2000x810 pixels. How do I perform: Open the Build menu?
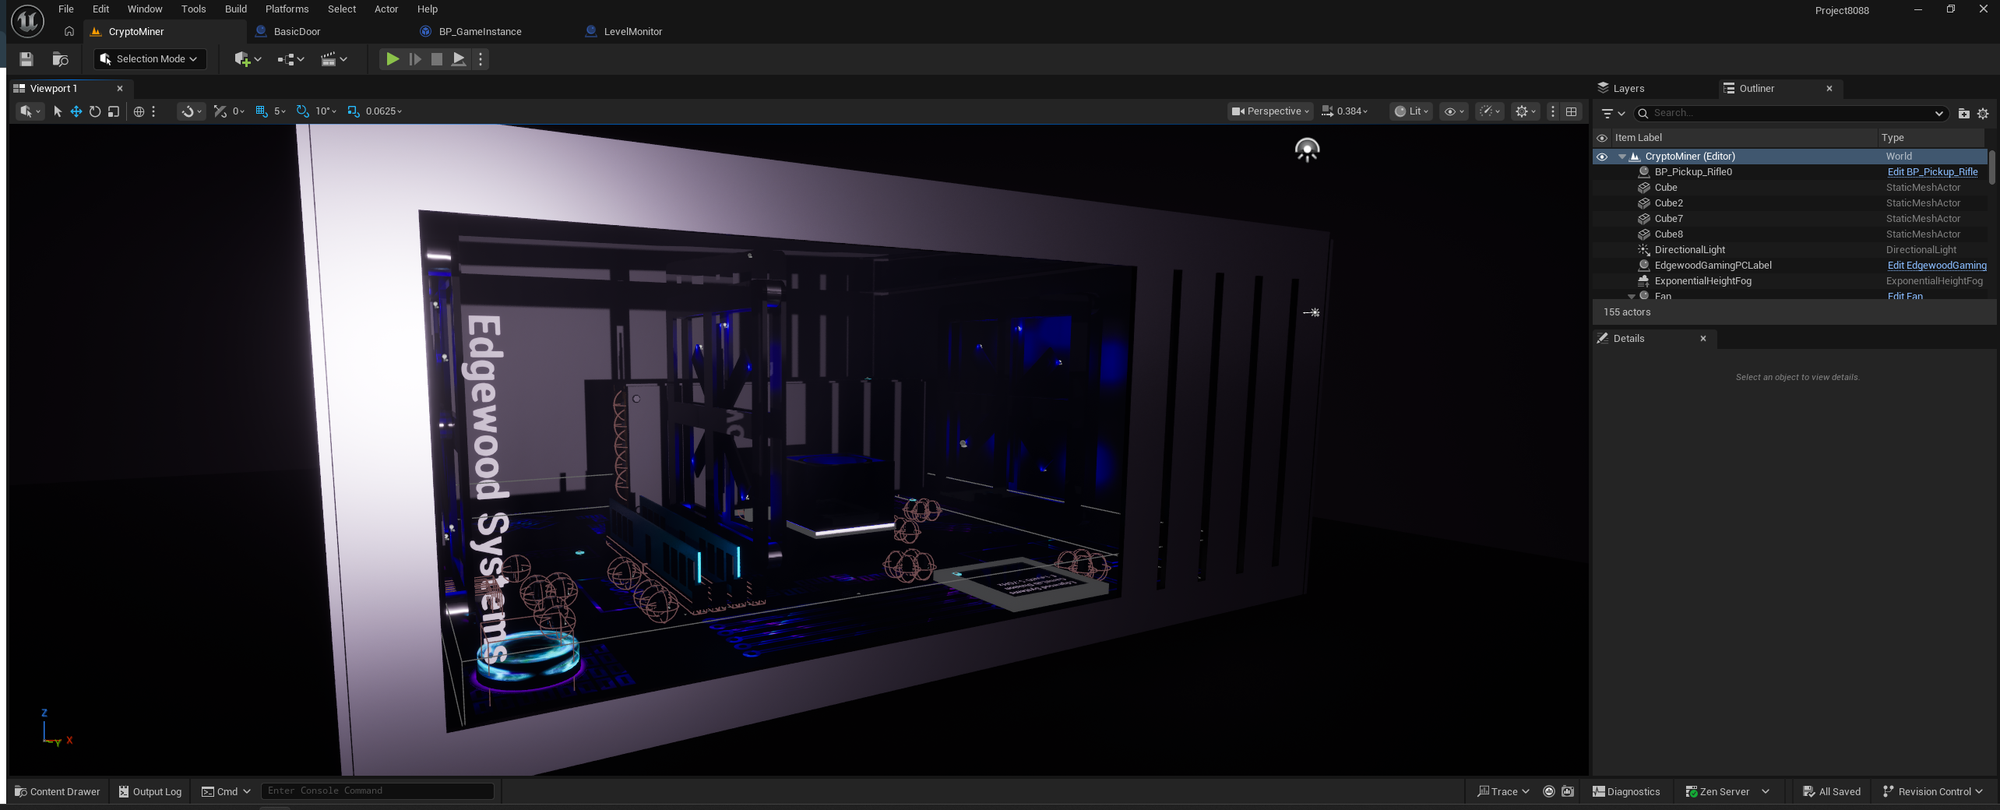[x=236, y=9]
